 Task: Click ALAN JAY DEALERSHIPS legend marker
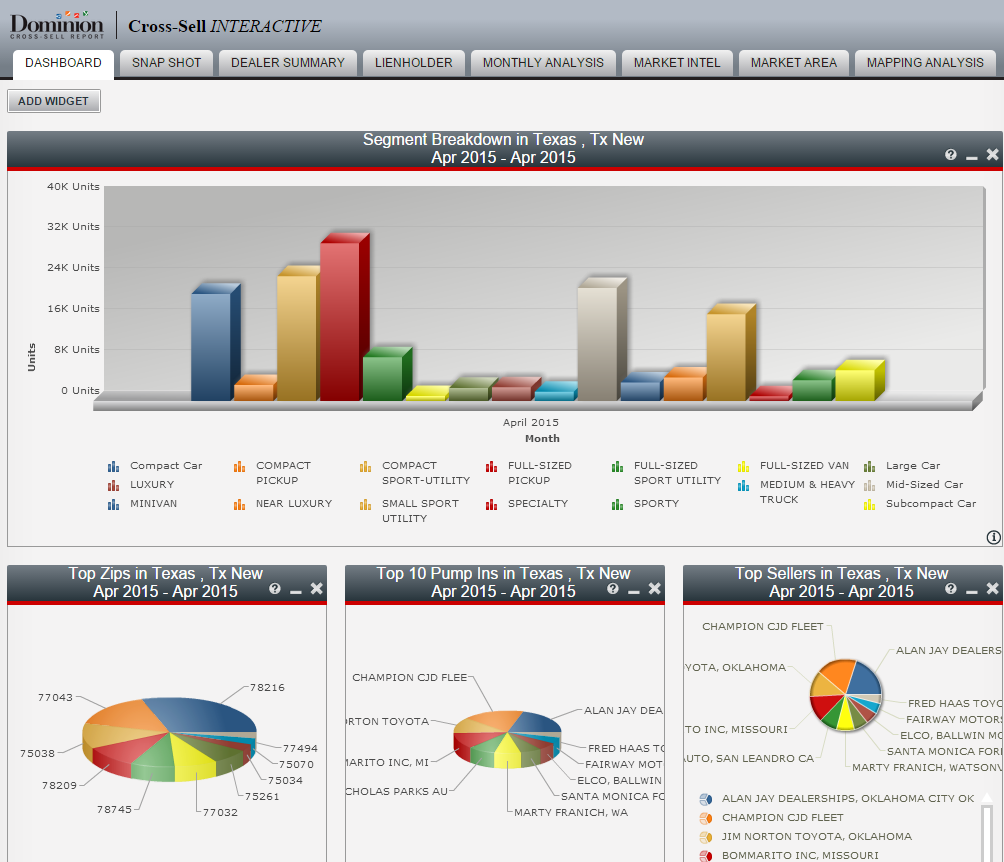(x=706, y=799)
